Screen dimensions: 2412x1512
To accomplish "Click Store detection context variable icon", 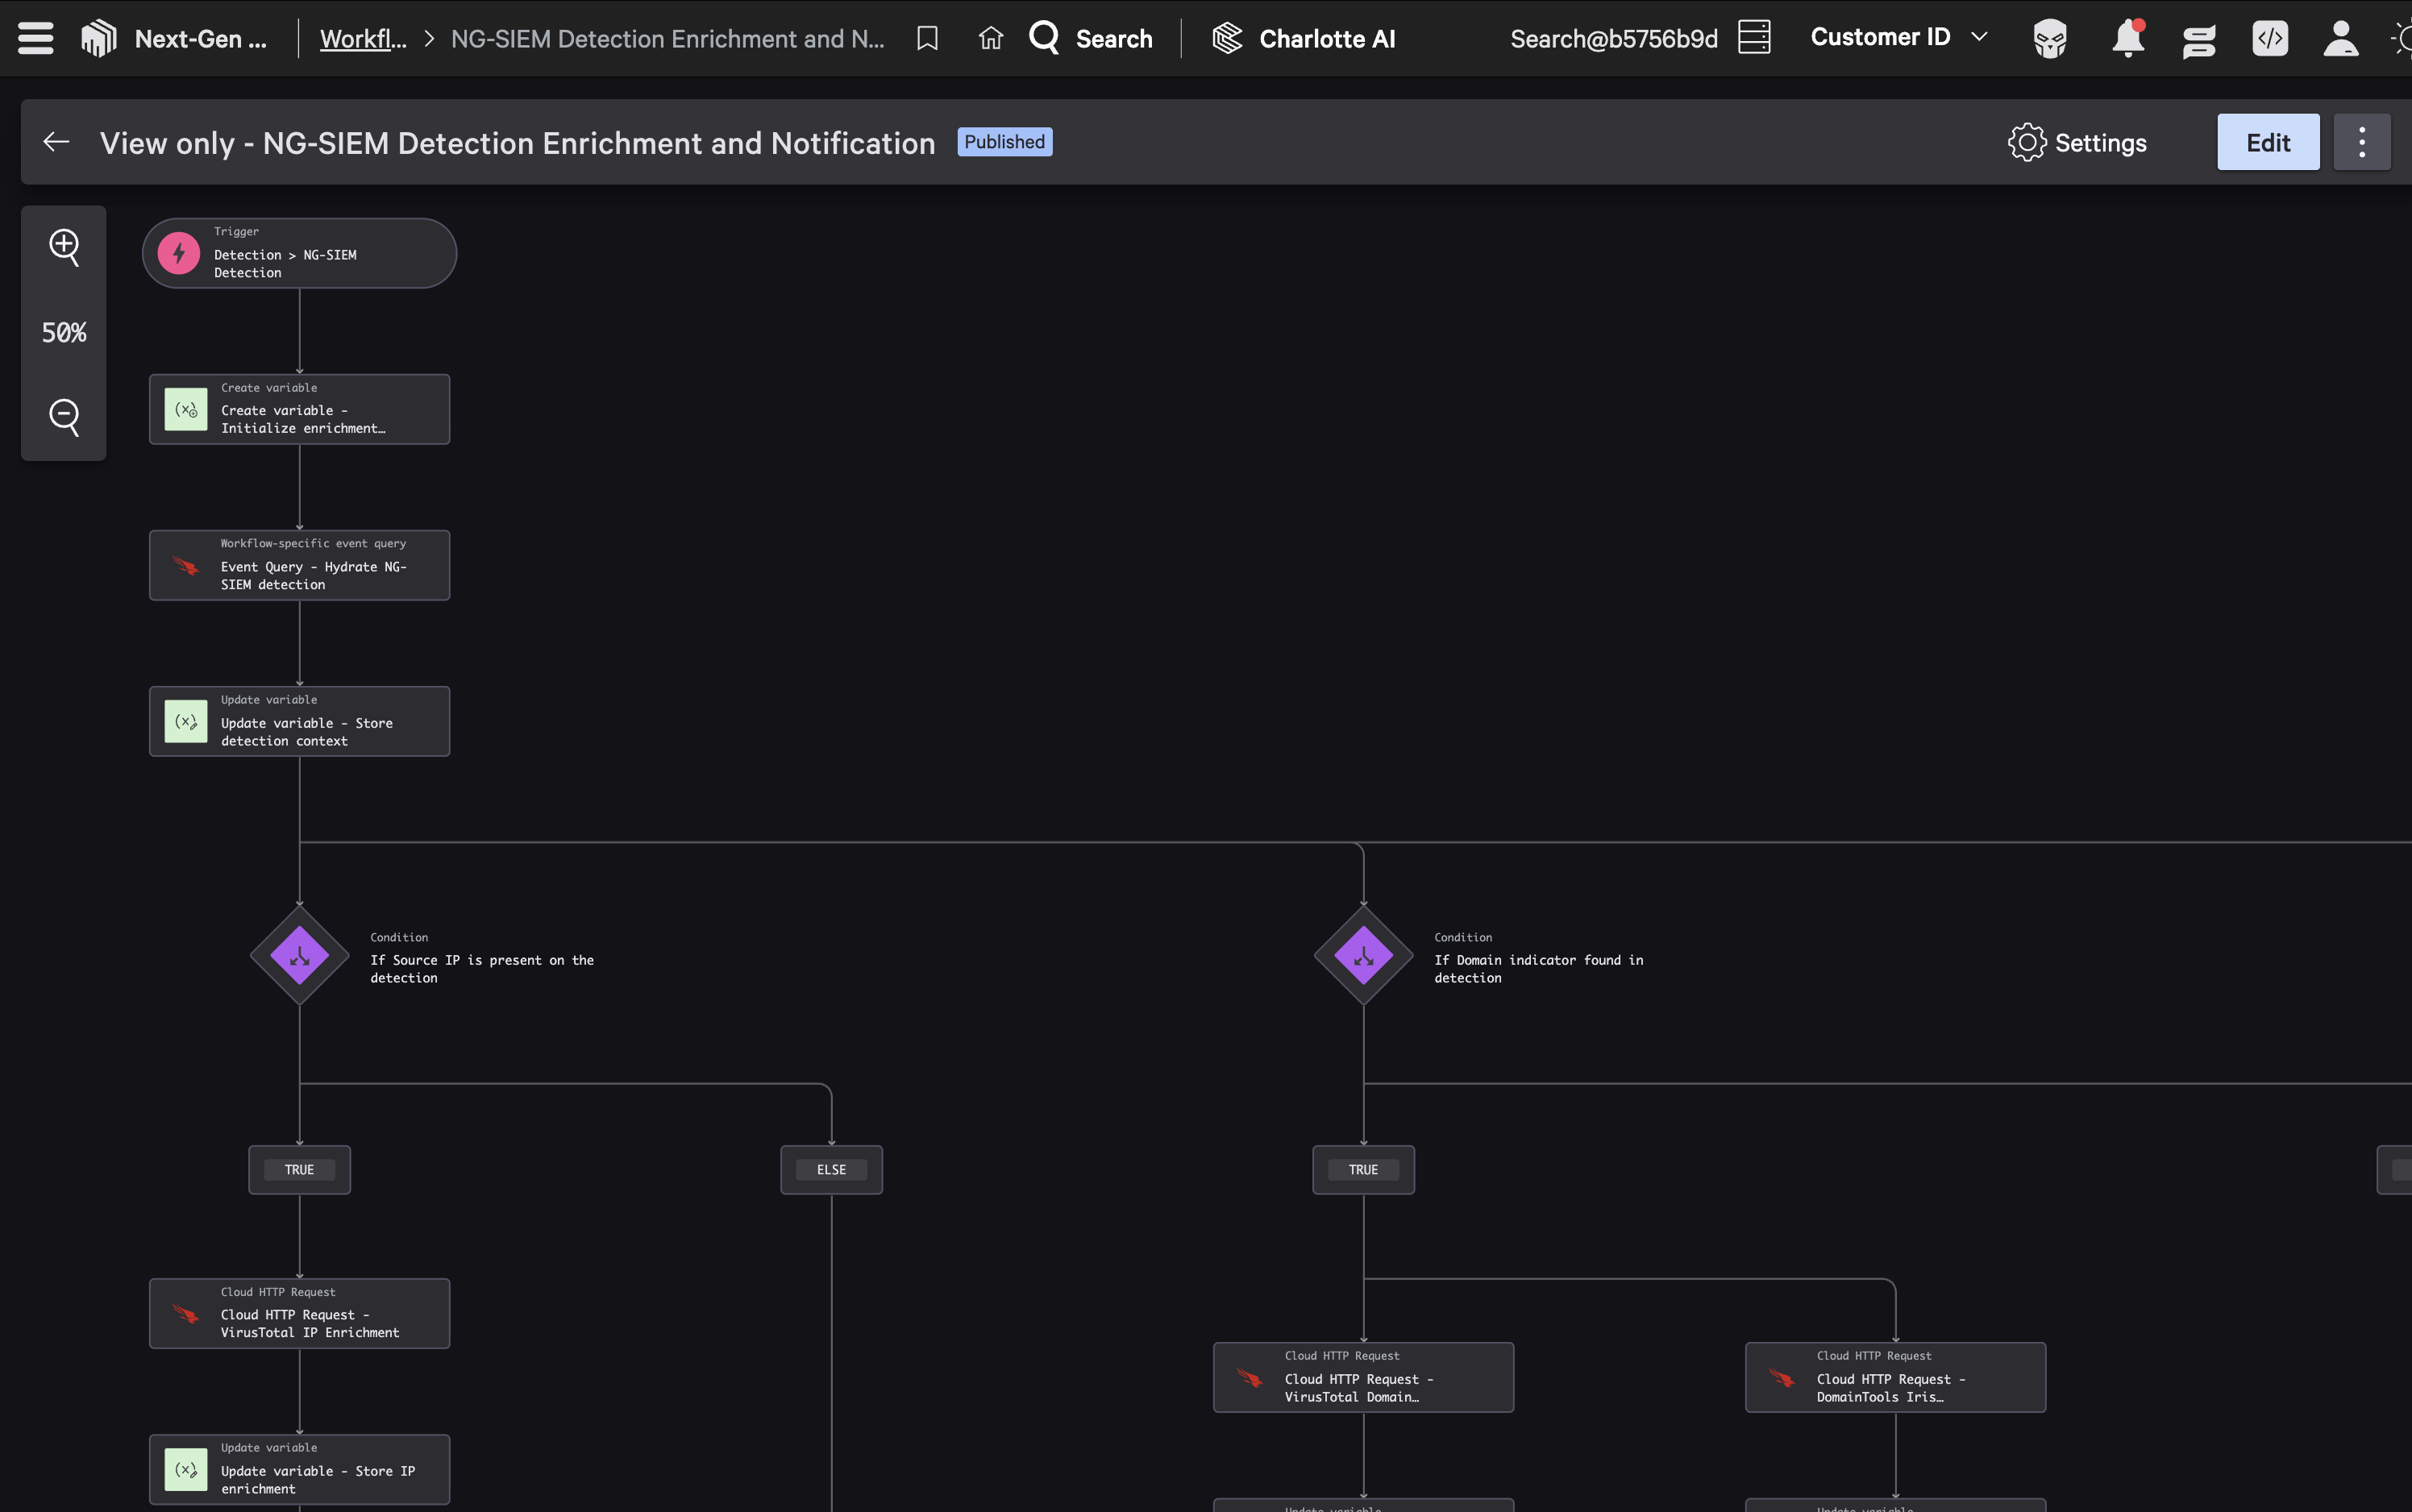I will [186, 722].
